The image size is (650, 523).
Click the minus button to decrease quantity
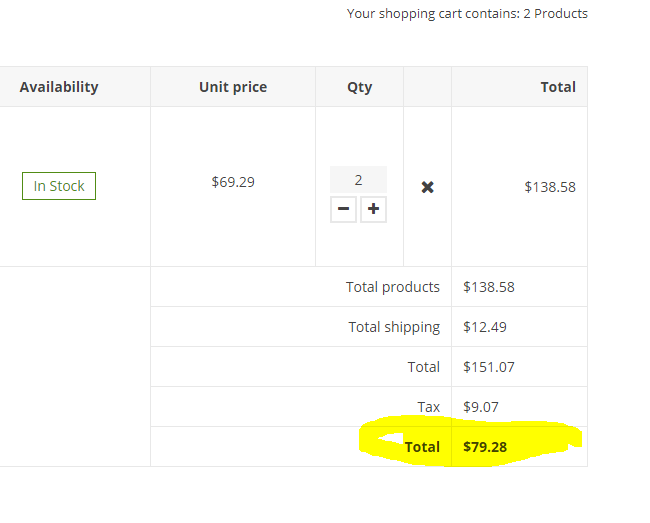[343, 210]
